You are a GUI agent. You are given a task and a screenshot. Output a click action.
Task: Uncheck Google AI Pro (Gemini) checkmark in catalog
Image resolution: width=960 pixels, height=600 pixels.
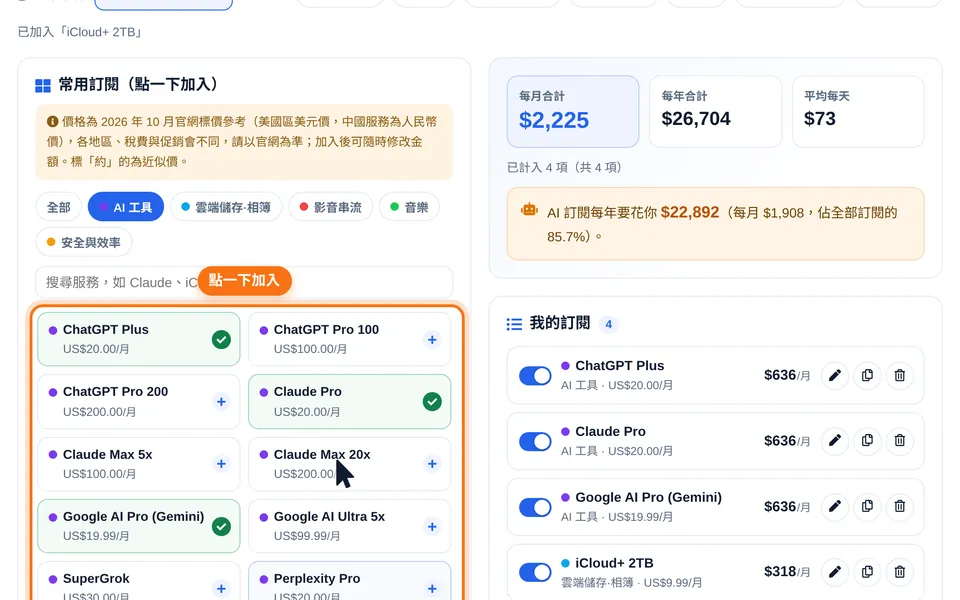point(221,527)
